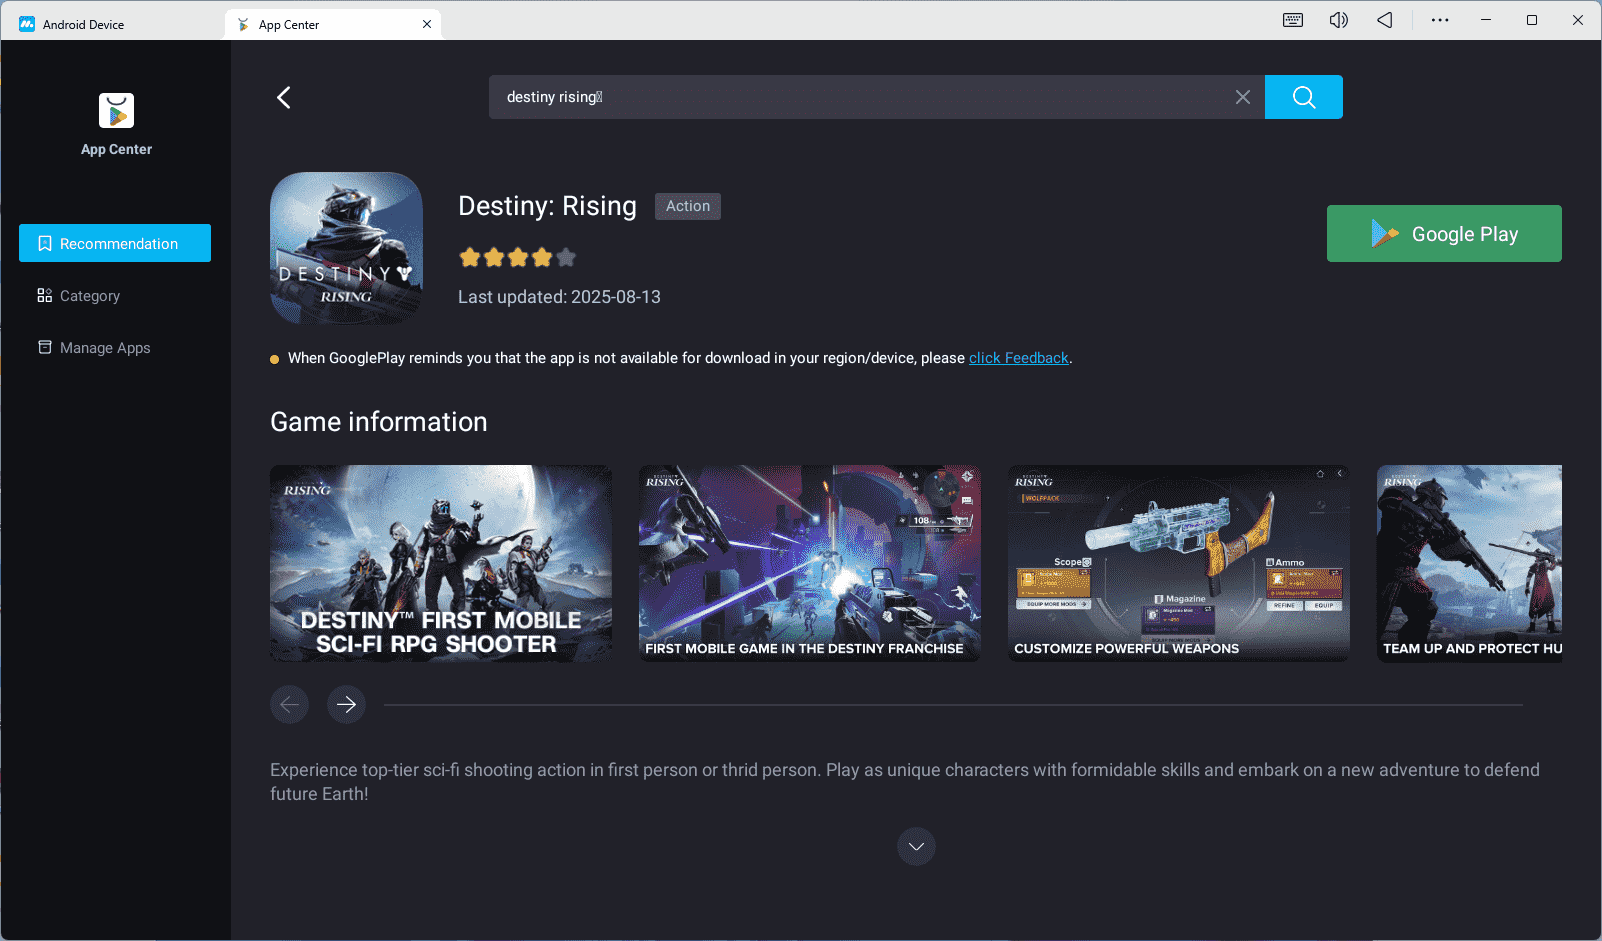1602x941 pixels.
Task: Open the Team Up and Protect screenshot
Action: [x=1469, y=563]
